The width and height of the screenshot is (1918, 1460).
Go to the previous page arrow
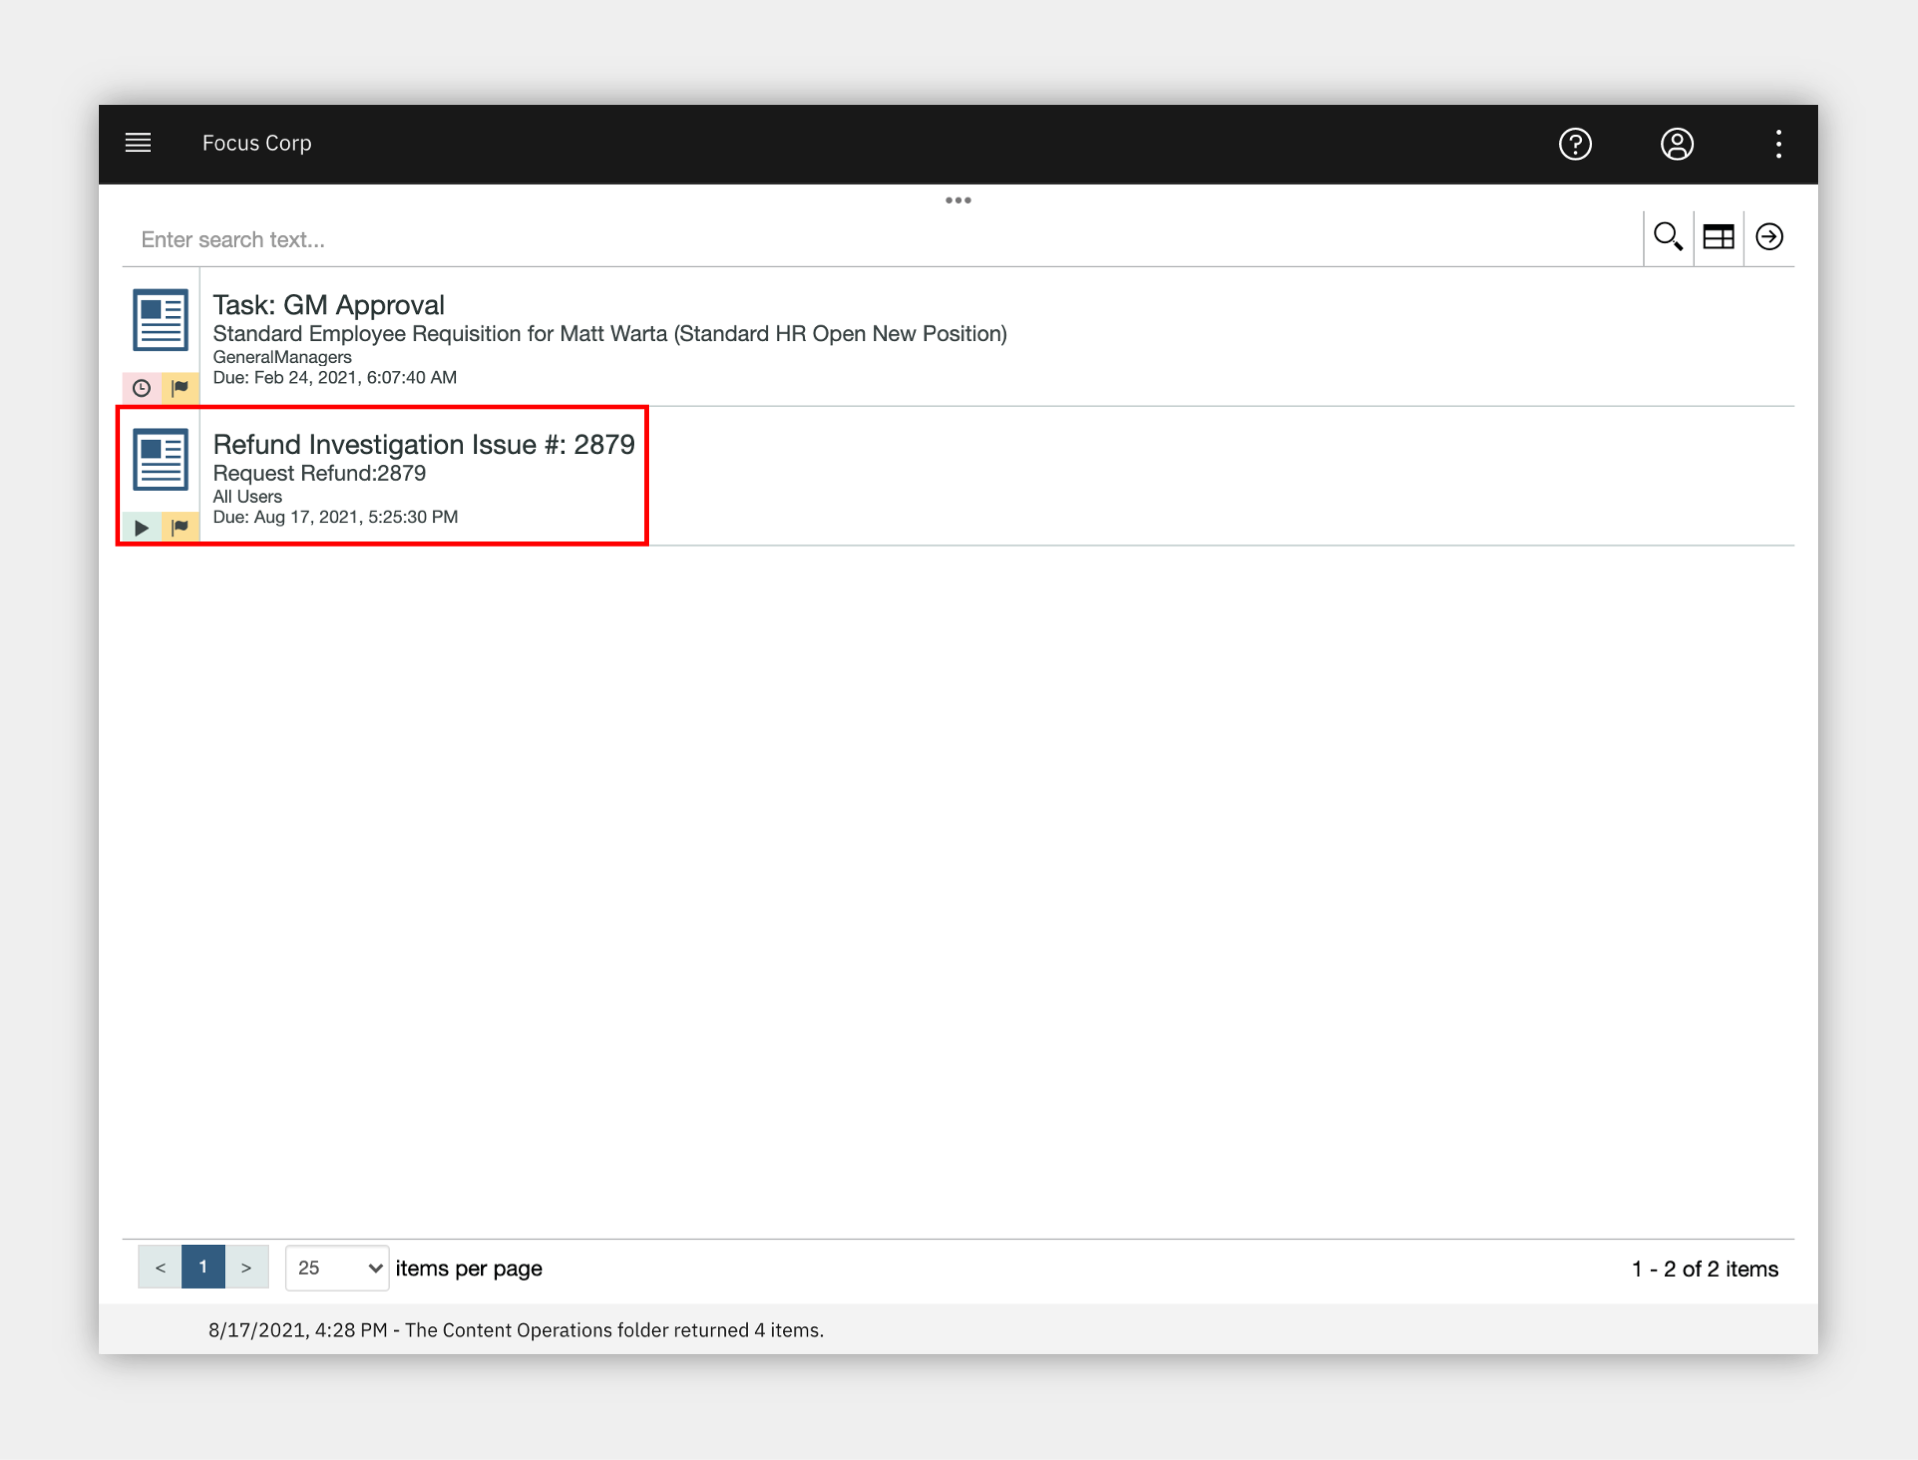[x=160, y=1268]
